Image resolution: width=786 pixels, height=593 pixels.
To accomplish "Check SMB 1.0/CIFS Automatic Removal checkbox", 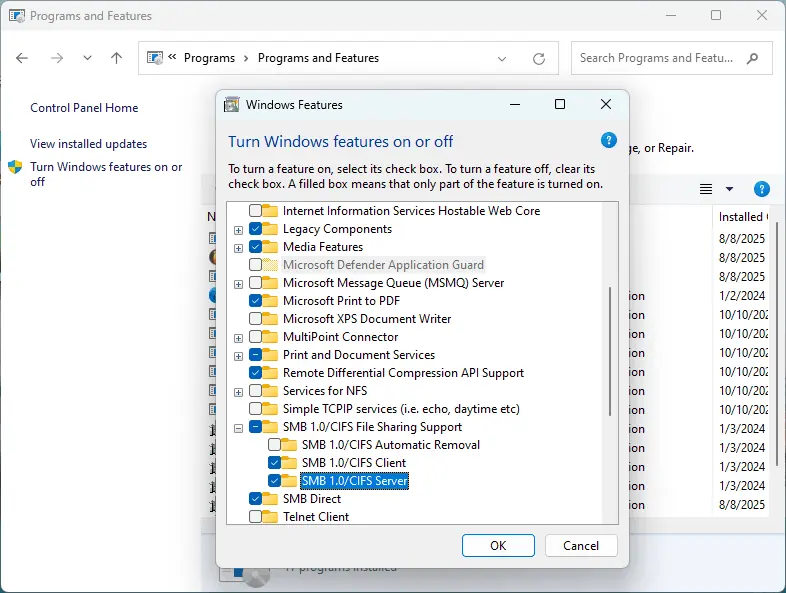I will (x=274, y=445).
